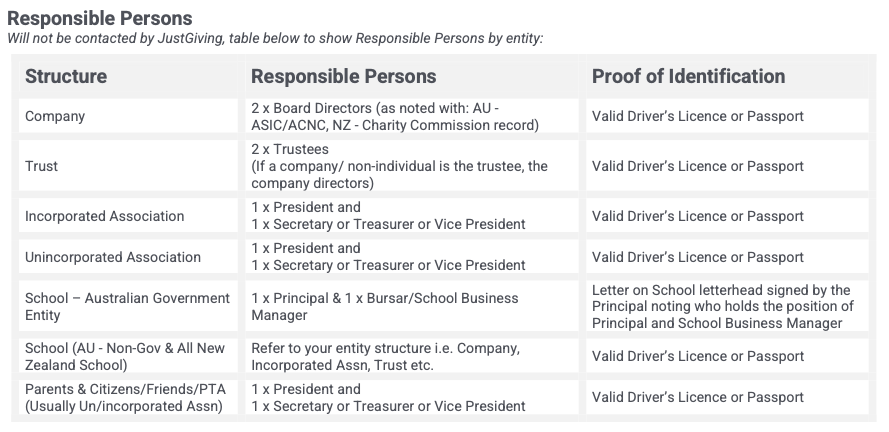This screenshot has width=889, height=432.
Task: Click the Refer to your entity structure cell
Action: [x=412, y=356]
